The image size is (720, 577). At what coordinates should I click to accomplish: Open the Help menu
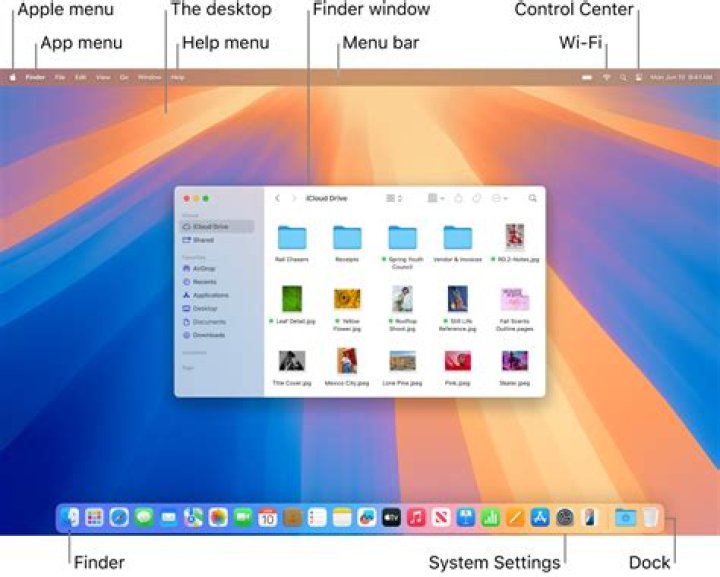point(178,78)
